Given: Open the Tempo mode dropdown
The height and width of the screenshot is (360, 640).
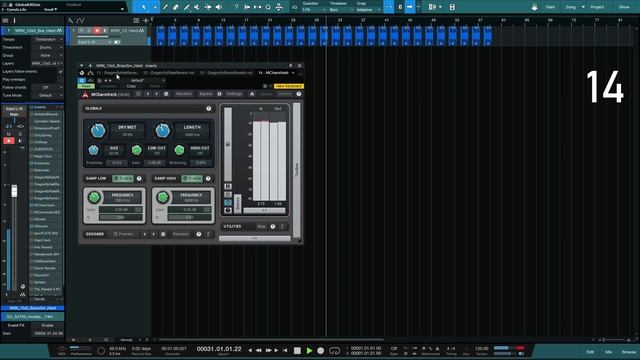Looking at the screenshot, I should pyautogui.click(x=48, y=40).
